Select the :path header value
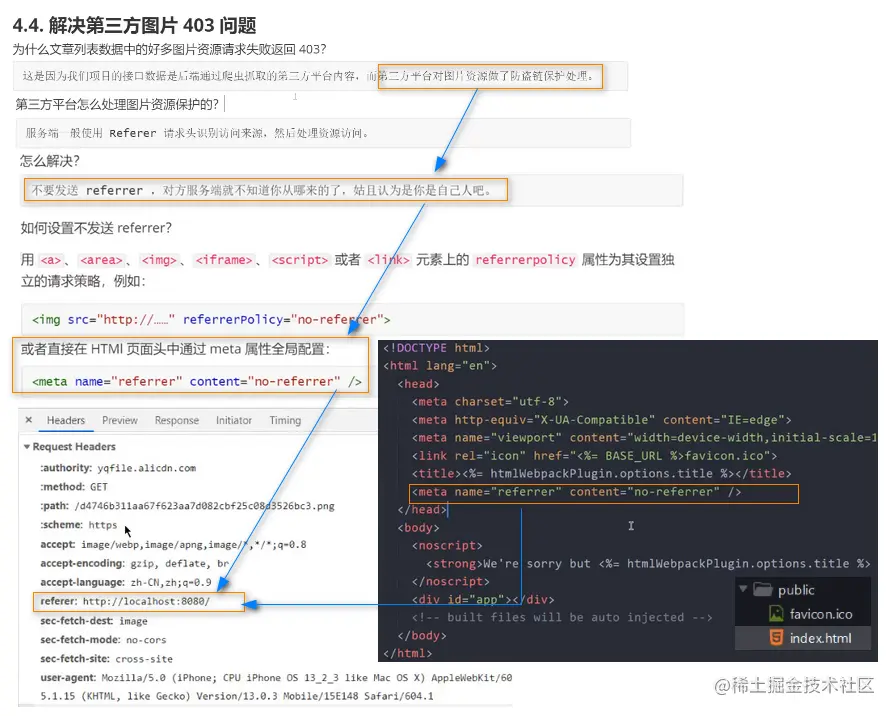 coord(204,506)
